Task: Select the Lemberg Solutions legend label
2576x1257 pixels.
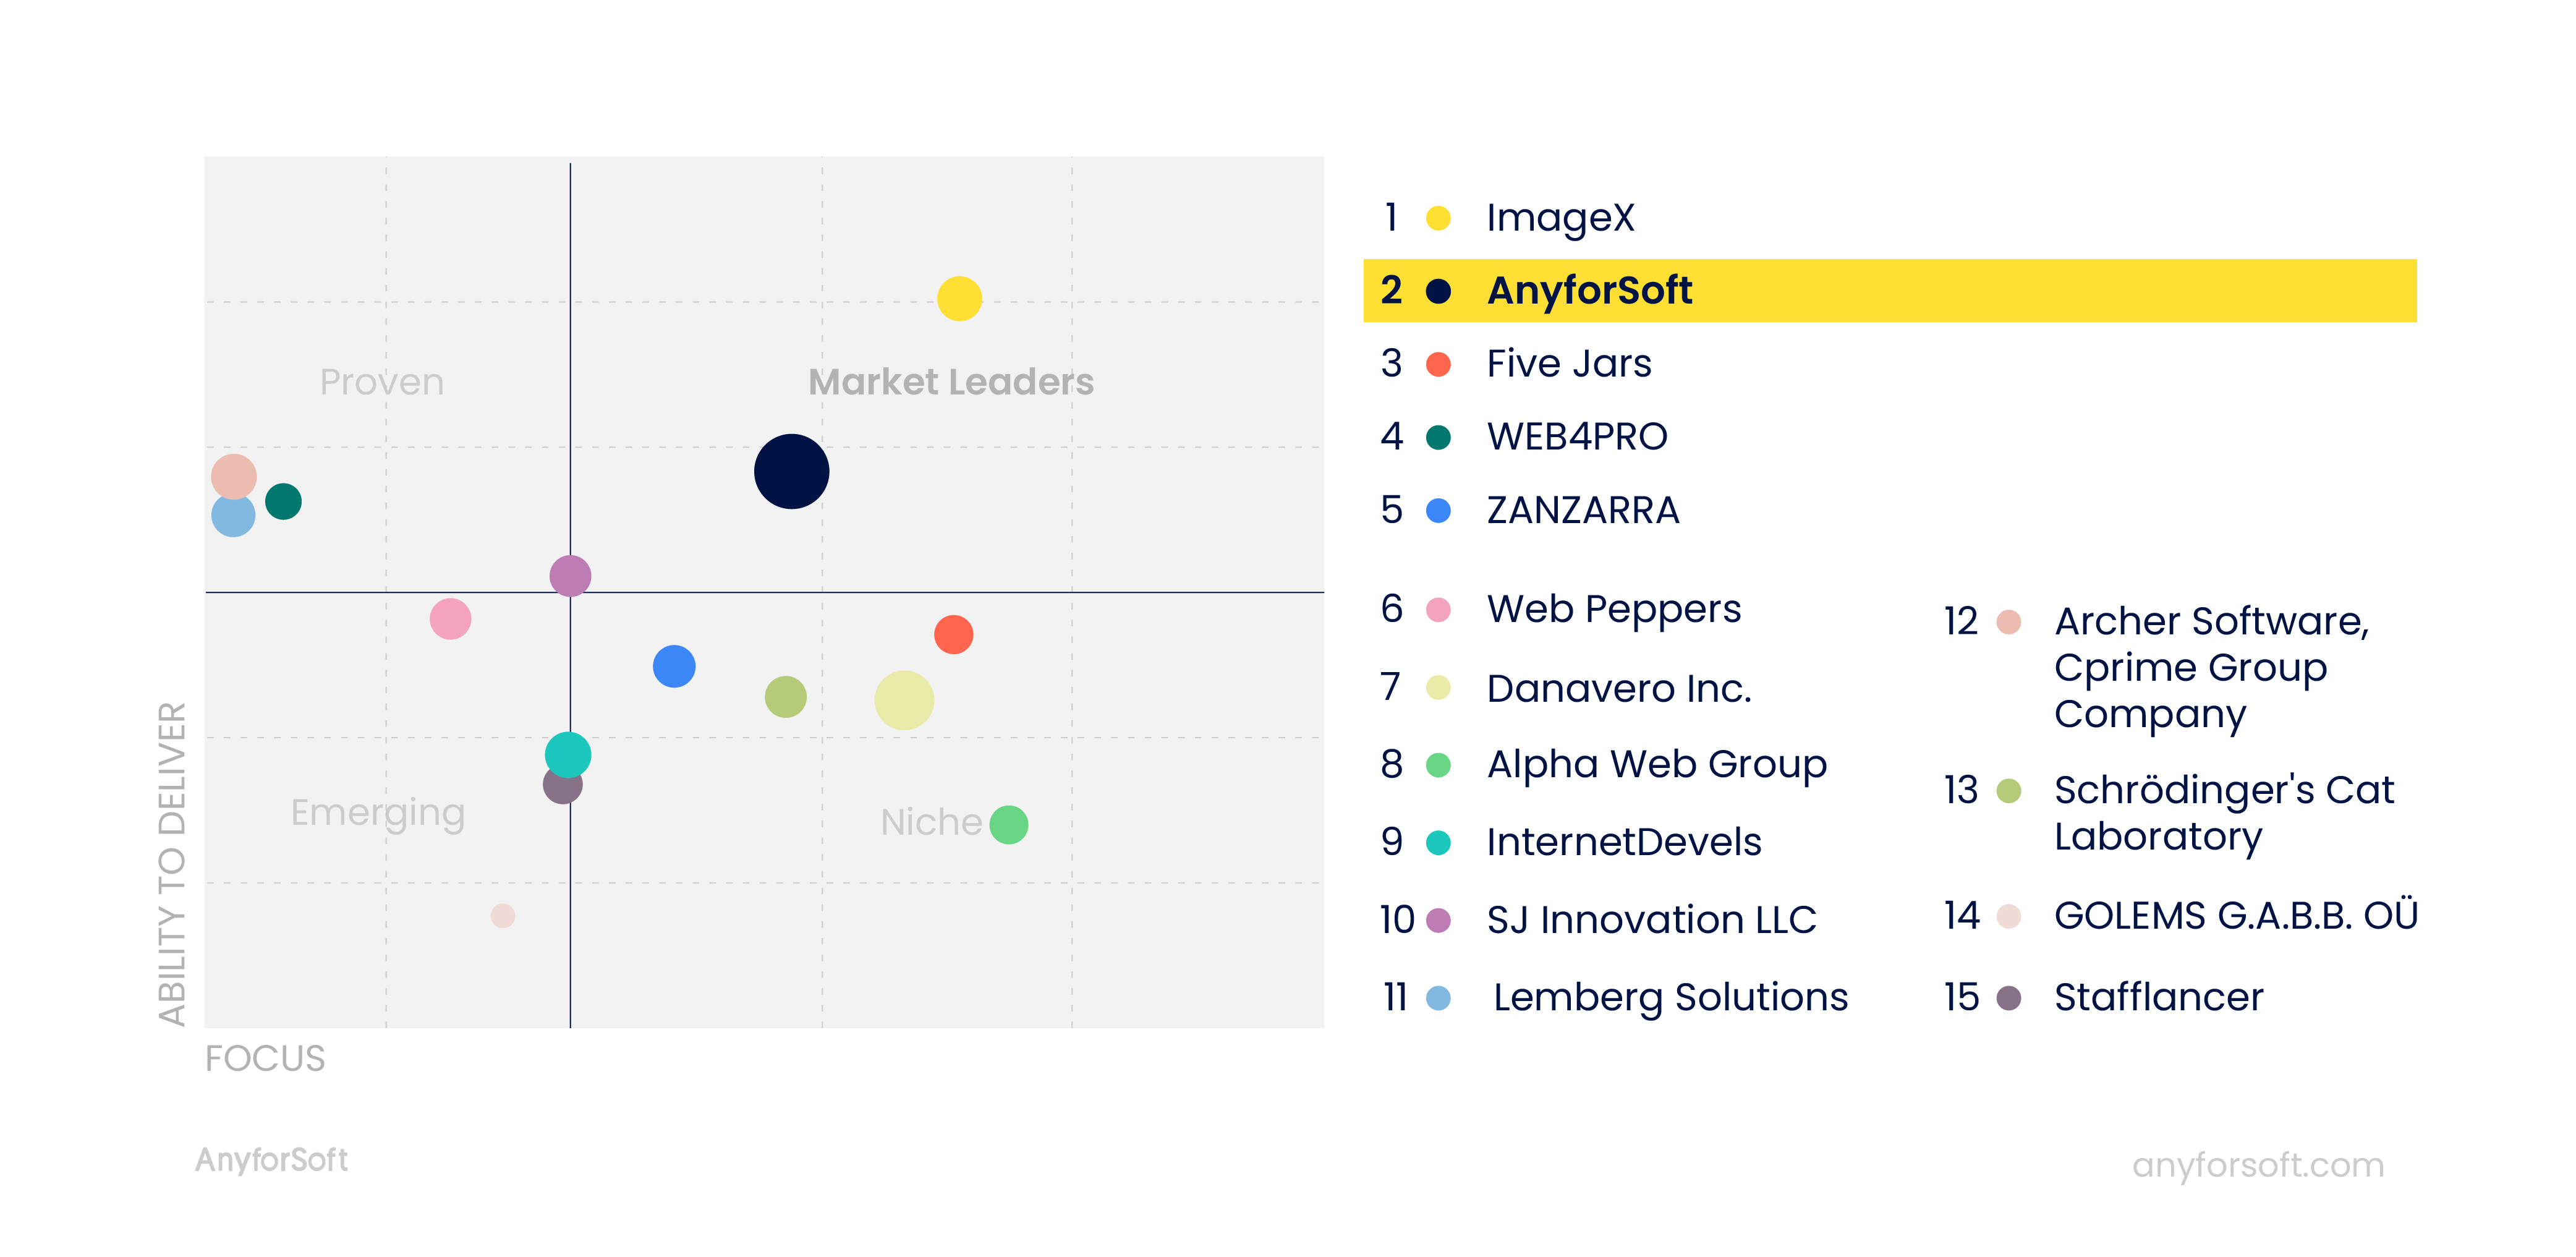Action: point(1670,997)
